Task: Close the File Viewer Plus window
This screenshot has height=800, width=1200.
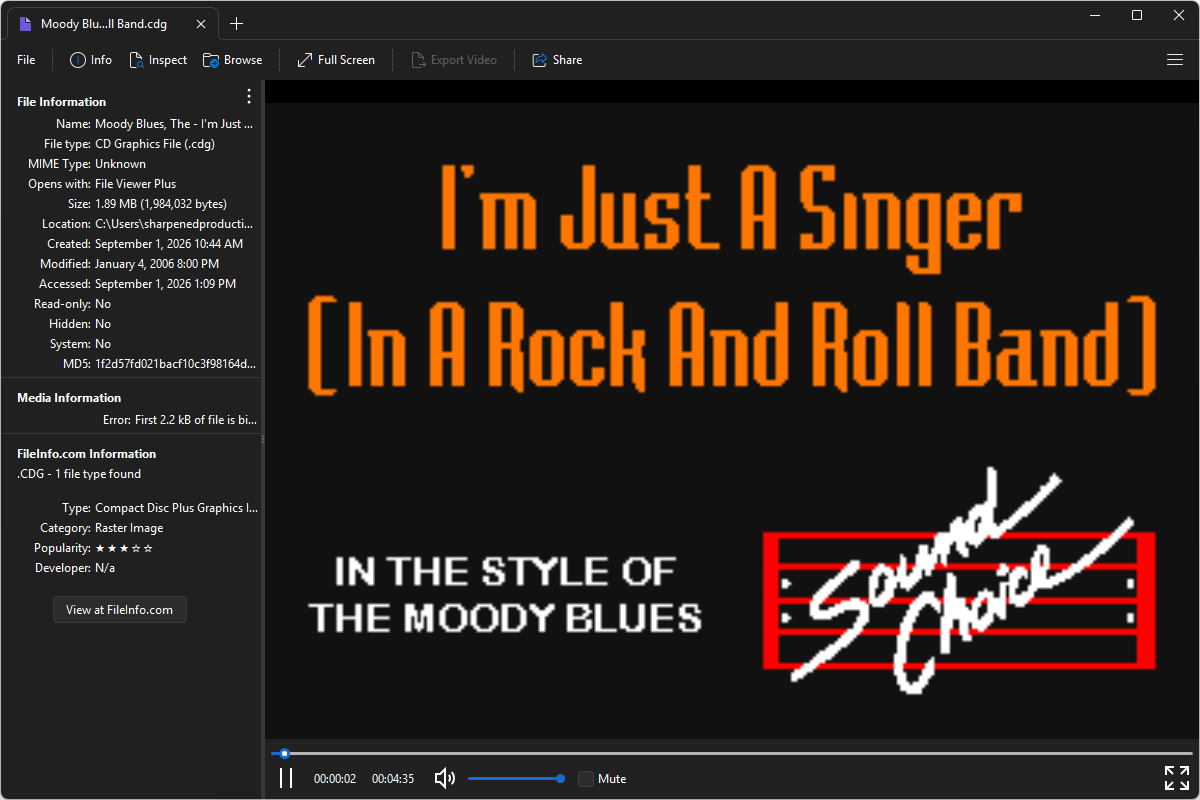Action: coord(1180,15)
